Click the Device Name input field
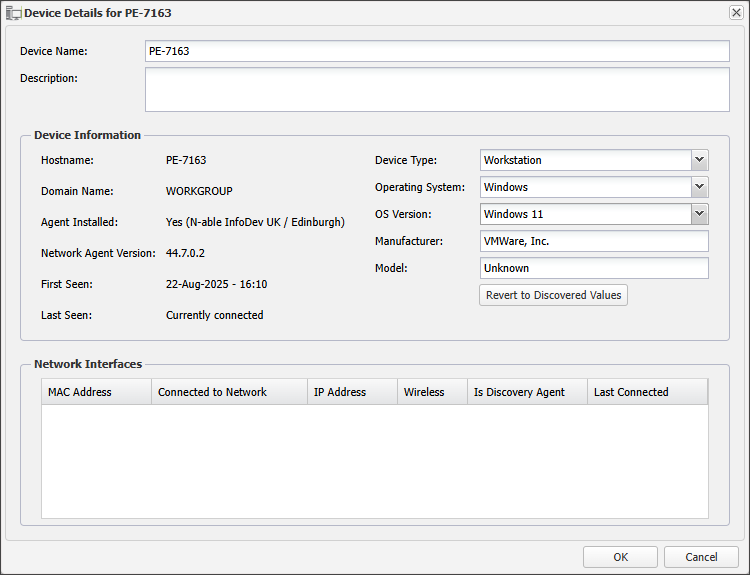 click(x=437, y=51)
